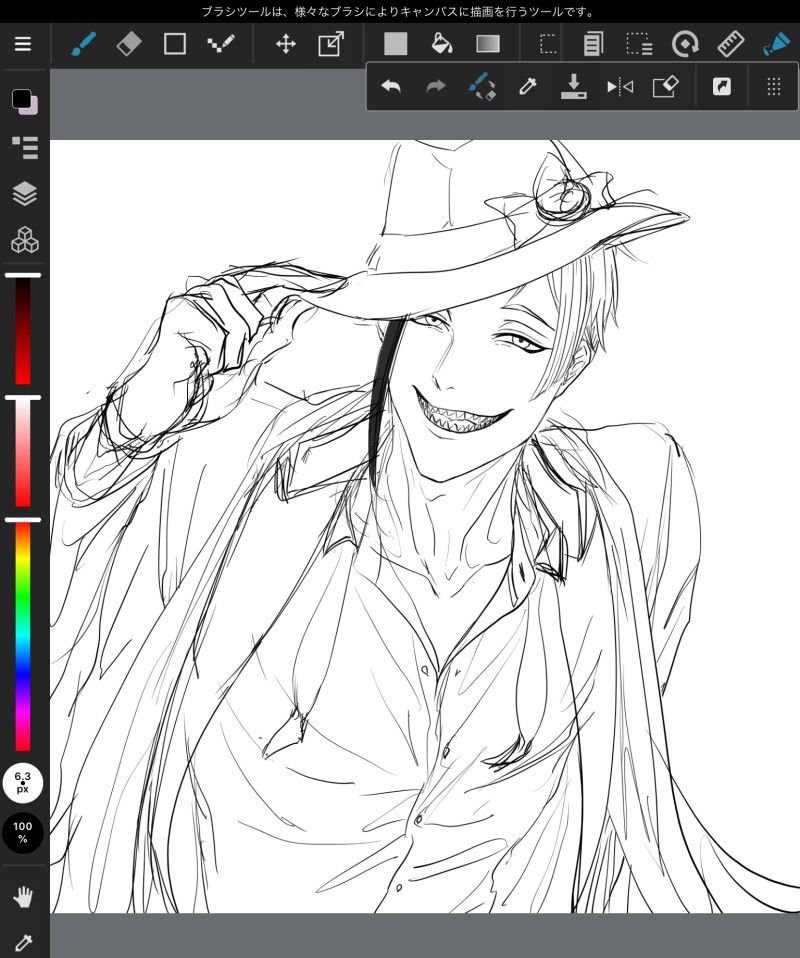The height and width of the screenshot is (958, 800).
Task: Redo the undone stroke
Action: (436, 87)
